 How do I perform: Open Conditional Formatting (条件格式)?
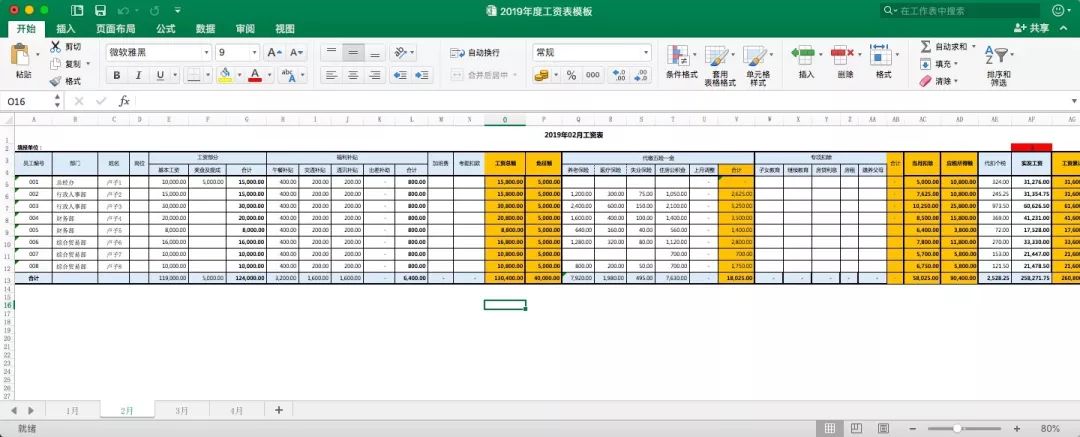tap(681, 63)
